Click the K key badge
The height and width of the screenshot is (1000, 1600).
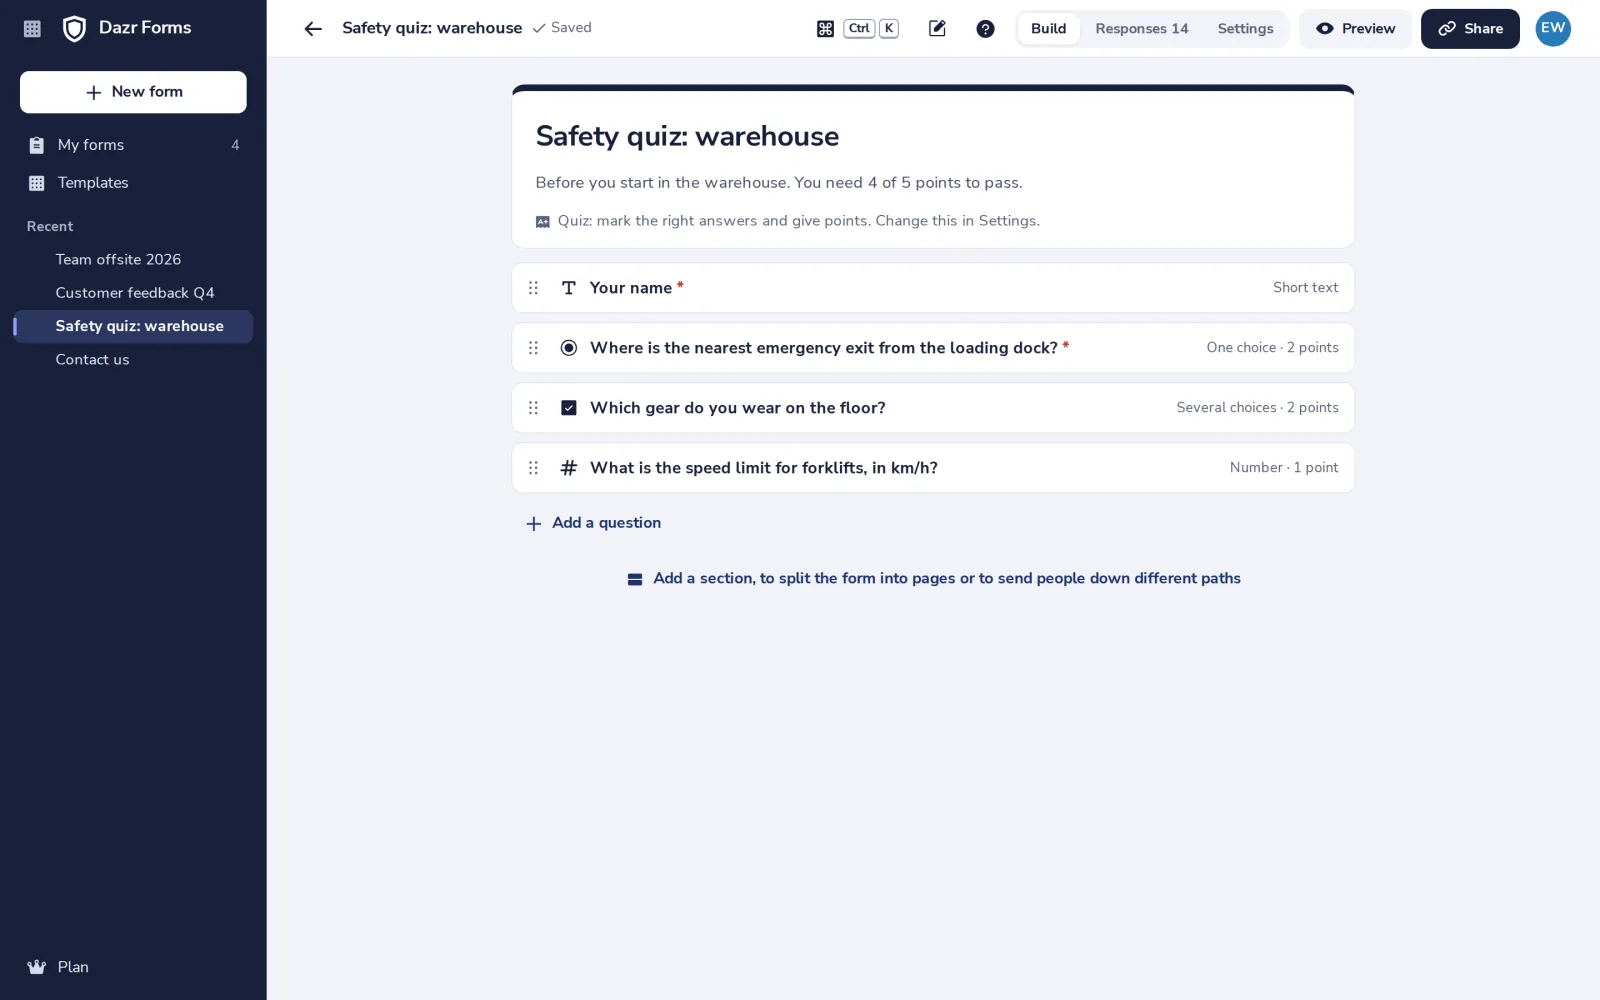[889, 29]
